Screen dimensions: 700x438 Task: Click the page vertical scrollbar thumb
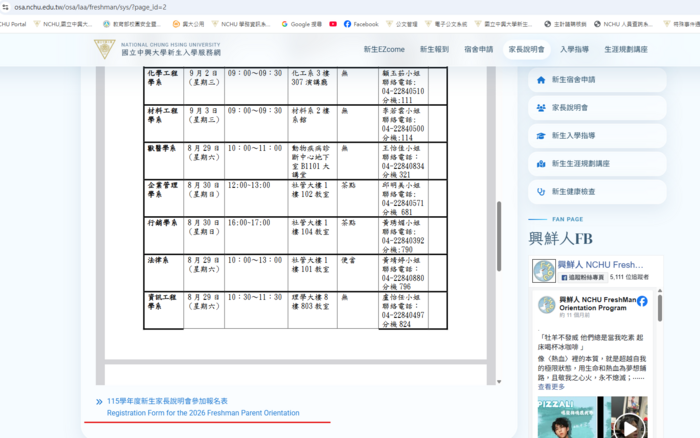499,236
